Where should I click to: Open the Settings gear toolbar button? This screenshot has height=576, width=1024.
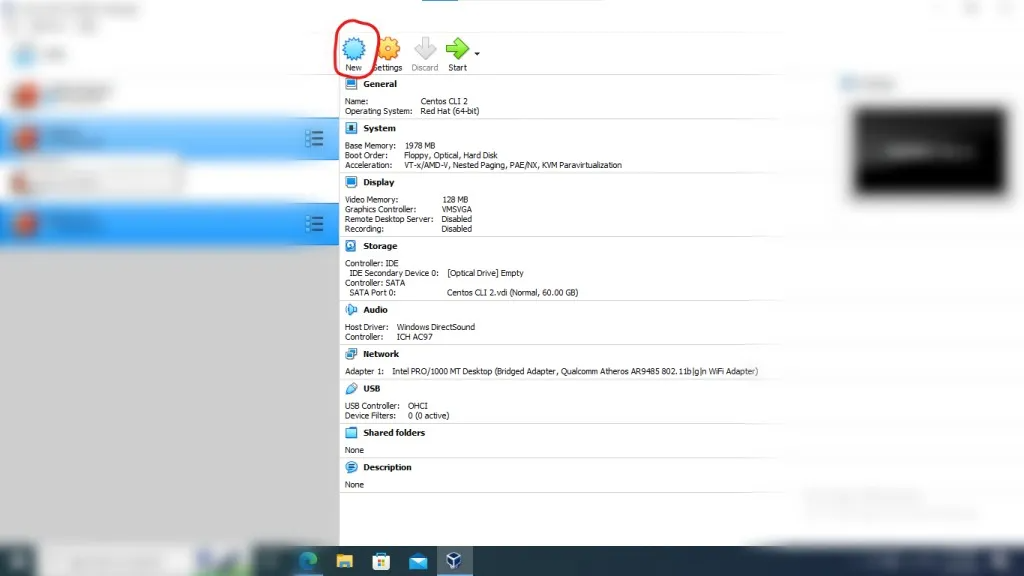pyautogui.click(x=389, y=54)
